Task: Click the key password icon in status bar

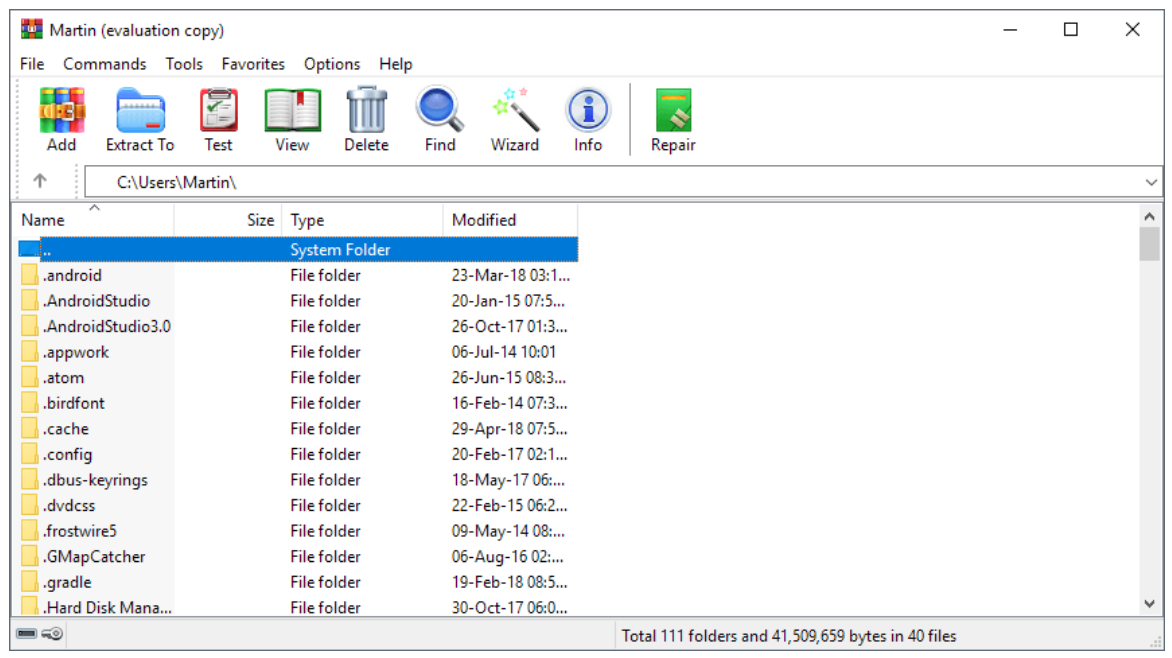Action: (52, 634)
